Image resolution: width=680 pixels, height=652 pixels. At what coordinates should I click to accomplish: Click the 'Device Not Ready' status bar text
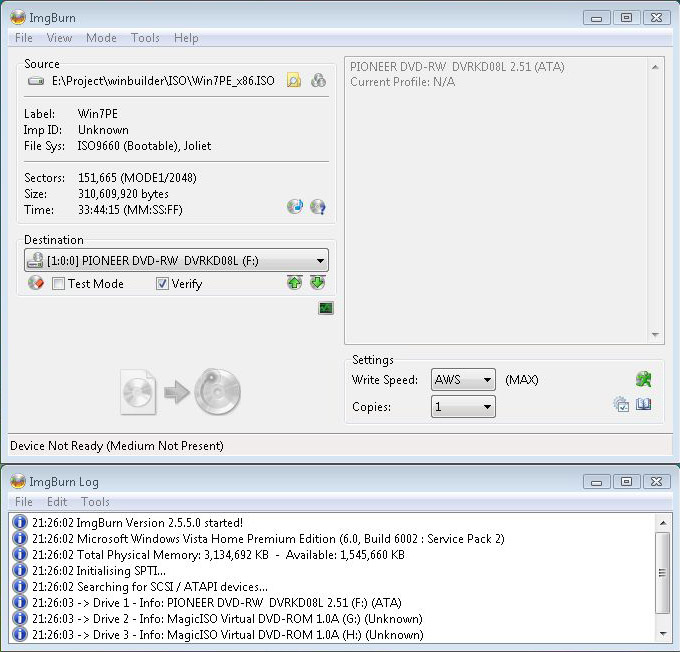117,446
